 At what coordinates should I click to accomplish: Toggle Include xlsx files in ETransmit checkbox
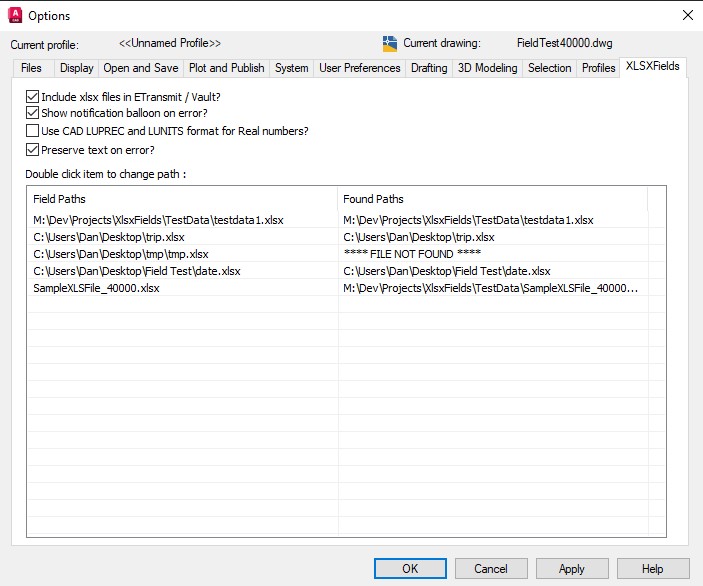33,97
